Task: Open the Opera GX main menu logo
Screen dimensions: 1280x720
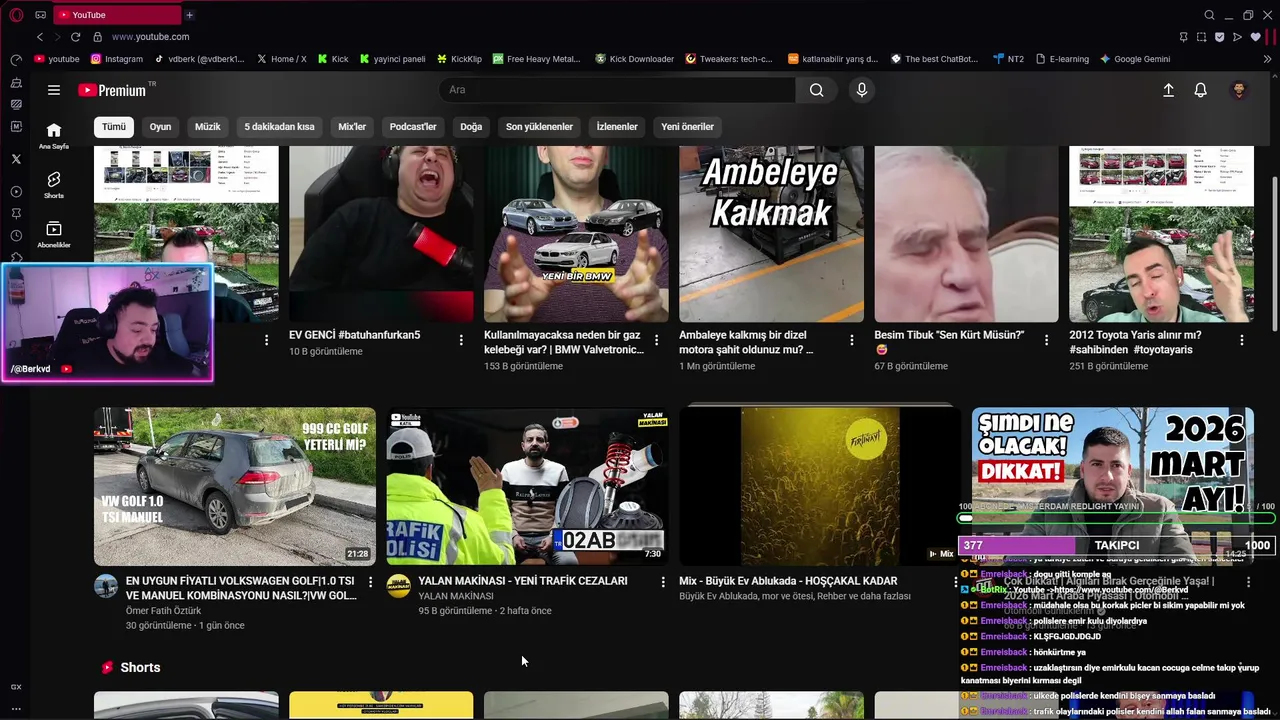Action: pyautogui.click(x=16, y=15)
